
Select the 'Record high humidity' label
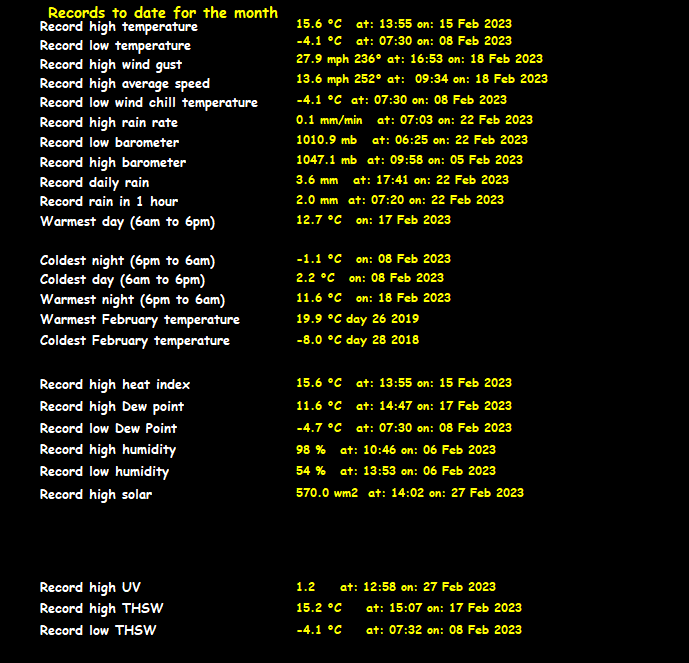pos(108,450)
